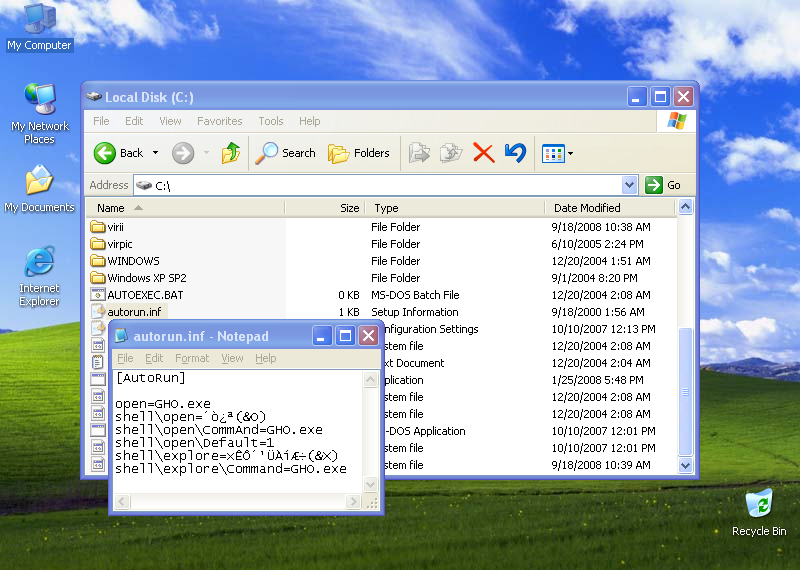Click the Explorer scrollbar up arrow
The height and width of the screenshot is (570, 800).
[685, 207]
